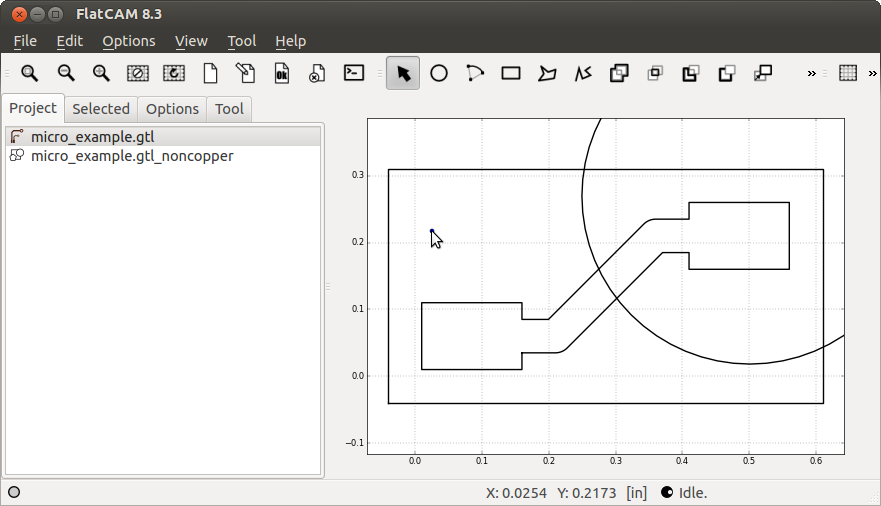Switch to the Selected tab
This screenshot has height=506, width=881.
coord(101,109)
